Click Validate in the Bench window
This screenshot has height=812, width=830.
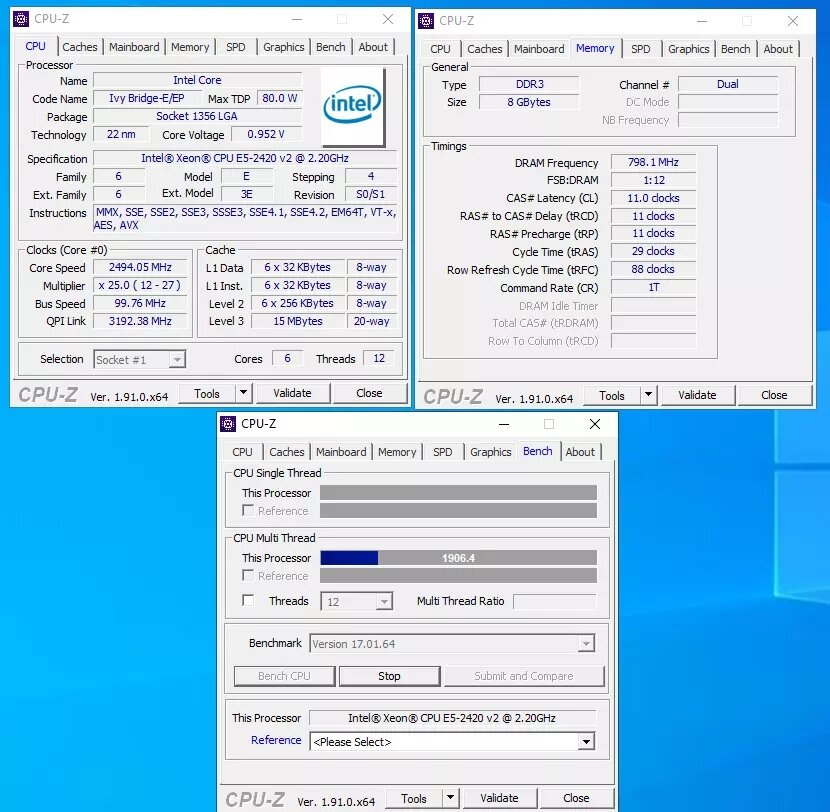click(x=499, y=798)
